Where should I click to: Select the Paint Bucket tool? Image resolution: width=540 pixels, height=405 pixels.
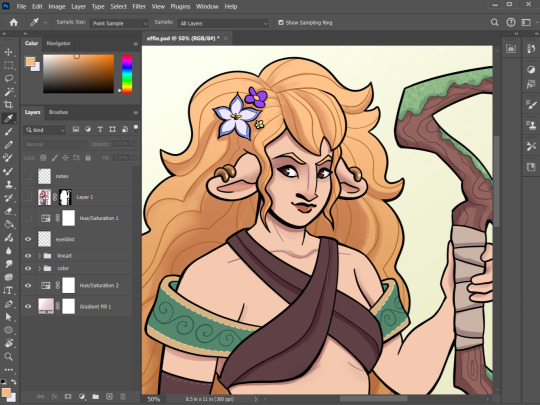coord(9,224)
